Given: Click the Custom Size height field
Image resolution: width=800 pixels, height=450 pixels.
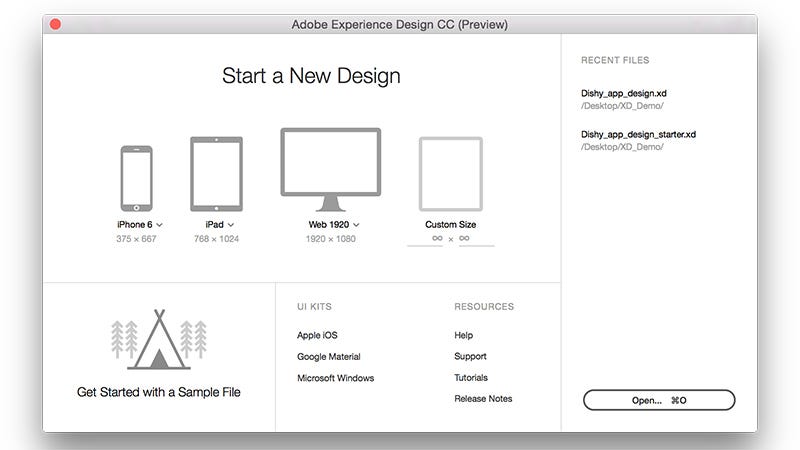Looking at the screenshot, I should tap(477, 239).
